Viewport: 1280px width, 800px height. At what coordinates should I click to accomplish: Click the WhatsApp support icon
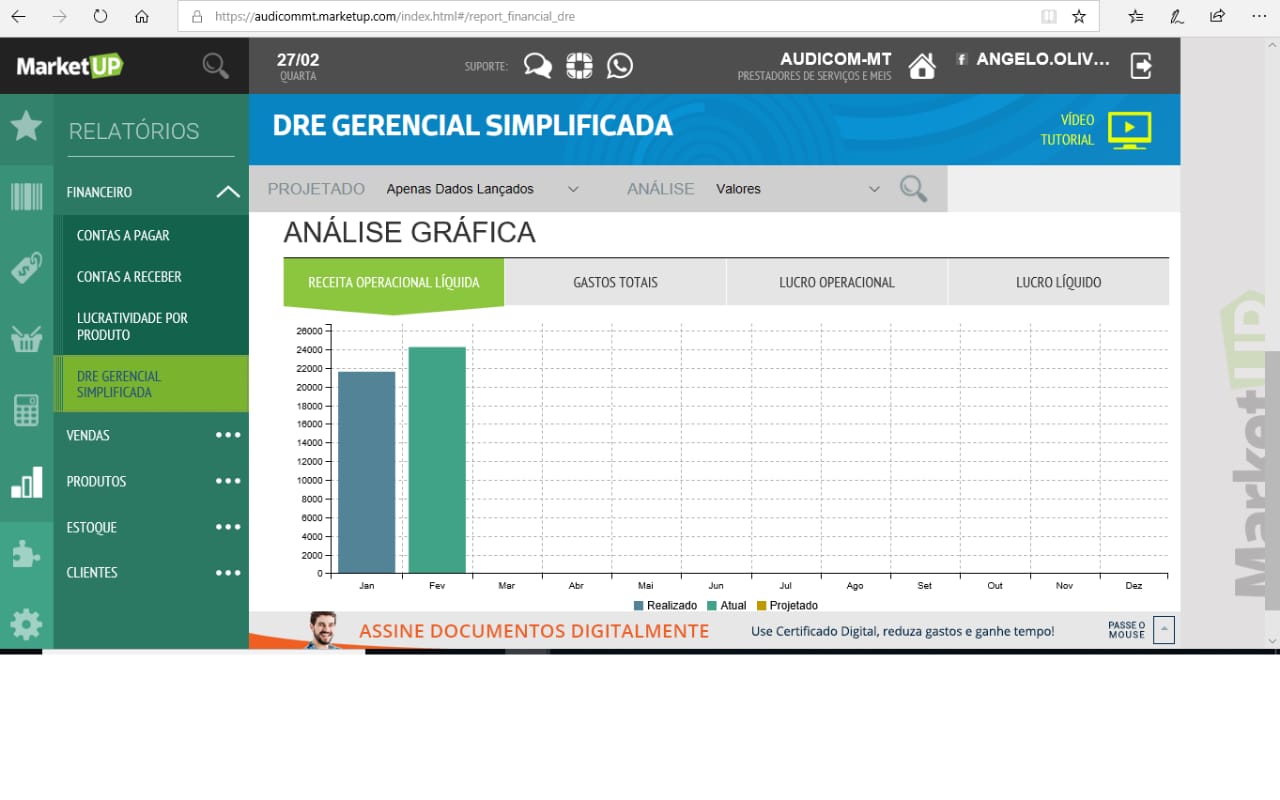[620, 66]
